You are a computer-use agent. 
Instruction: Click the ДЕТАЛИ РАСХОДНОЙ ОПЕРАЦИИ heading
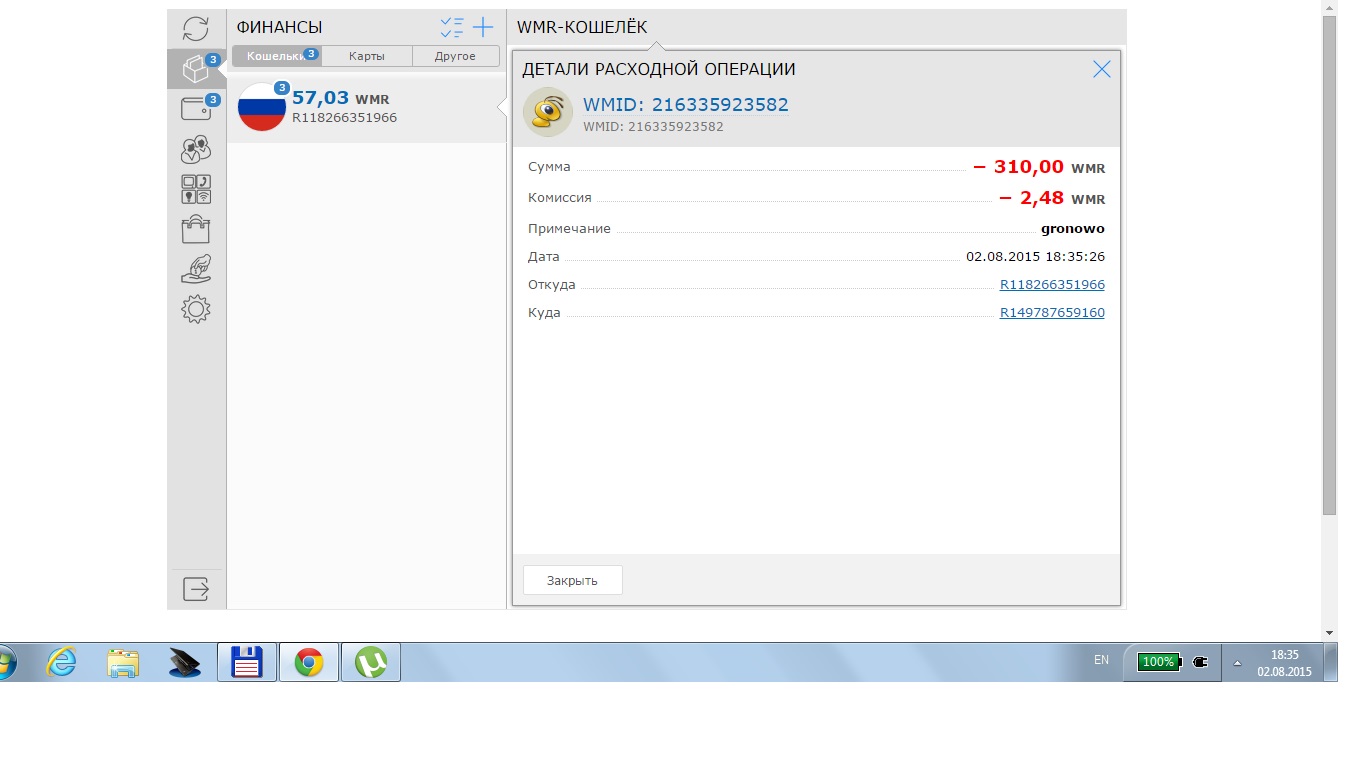659,70
